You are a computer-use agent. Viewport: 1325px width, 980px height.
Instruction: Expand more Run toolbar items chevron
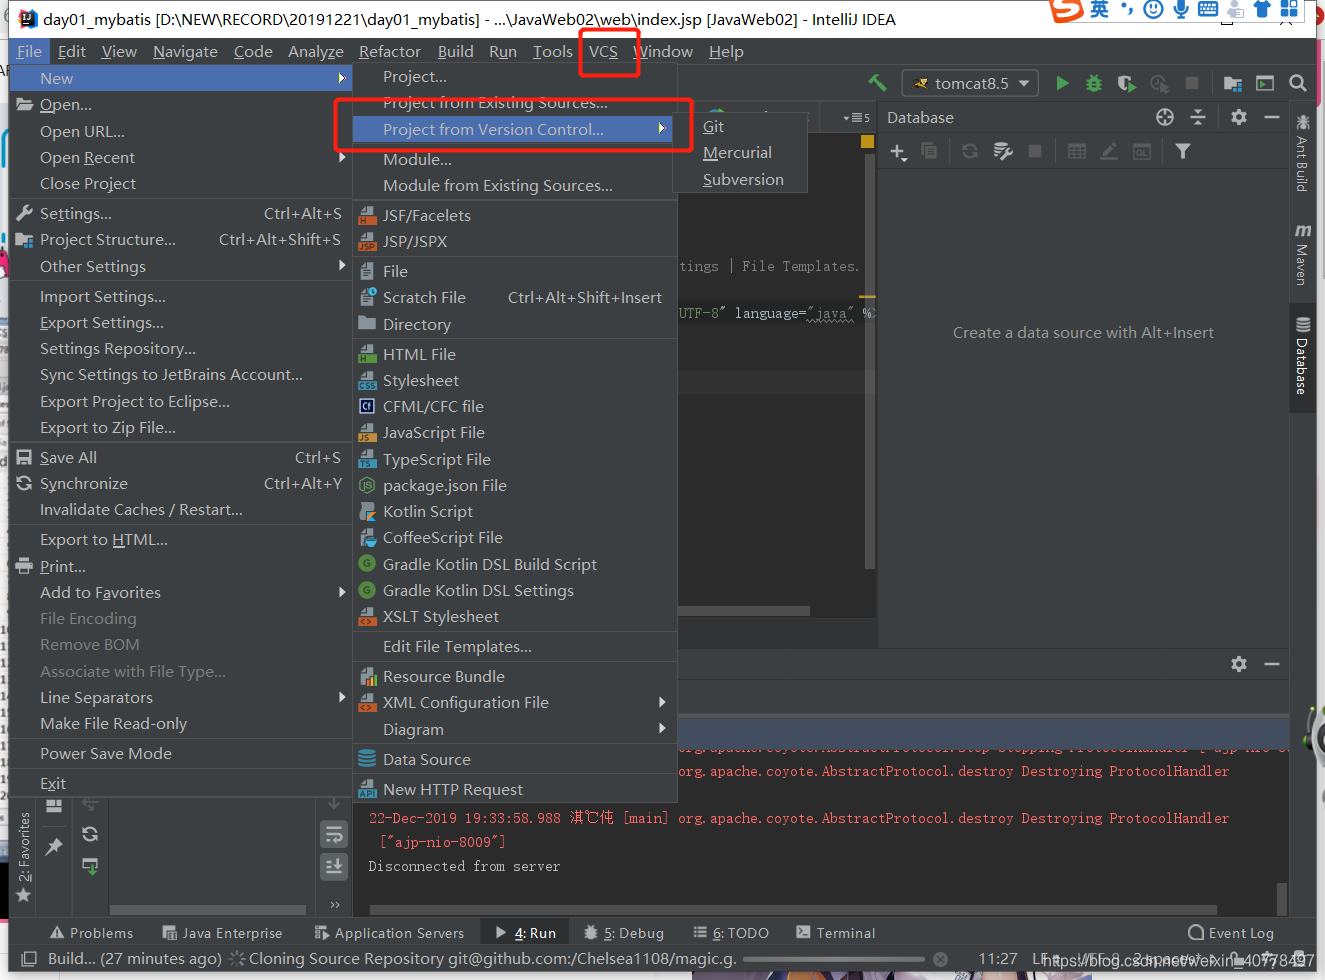point(335,905)
